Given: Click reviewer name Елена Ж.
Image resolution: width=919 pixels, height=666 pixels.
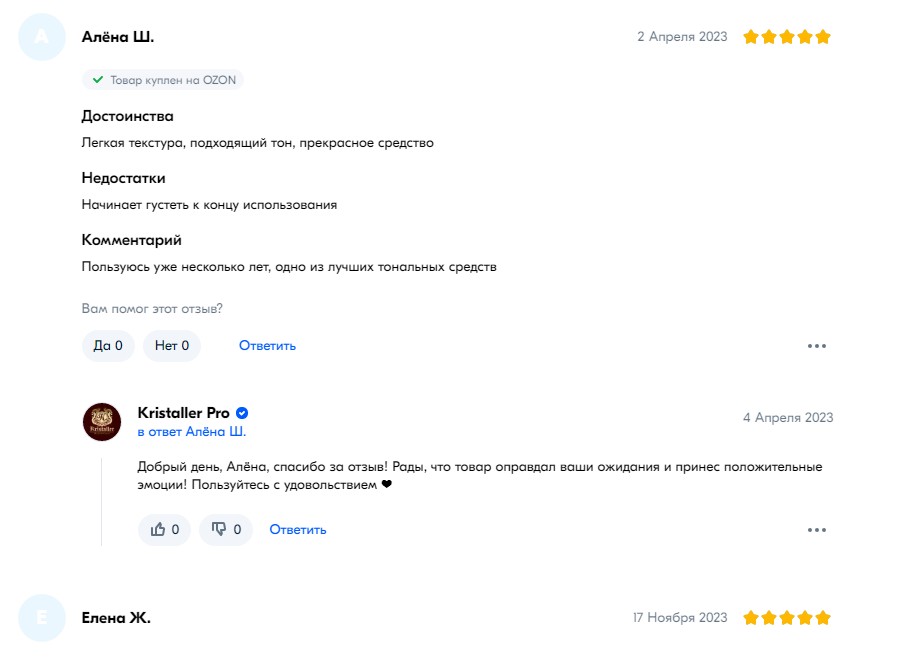Looking at the screenshot, I should click(116, 618).
